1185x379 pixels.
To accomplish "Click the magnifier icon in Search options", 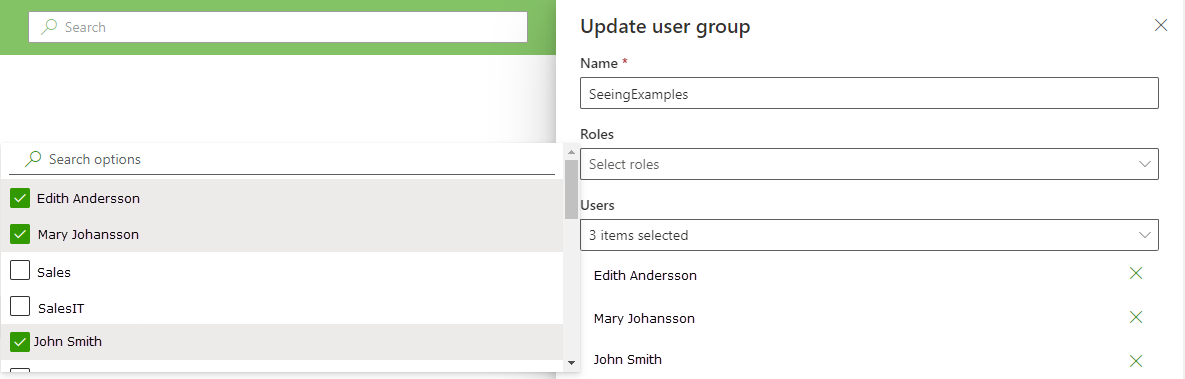I will click(32, 159).
